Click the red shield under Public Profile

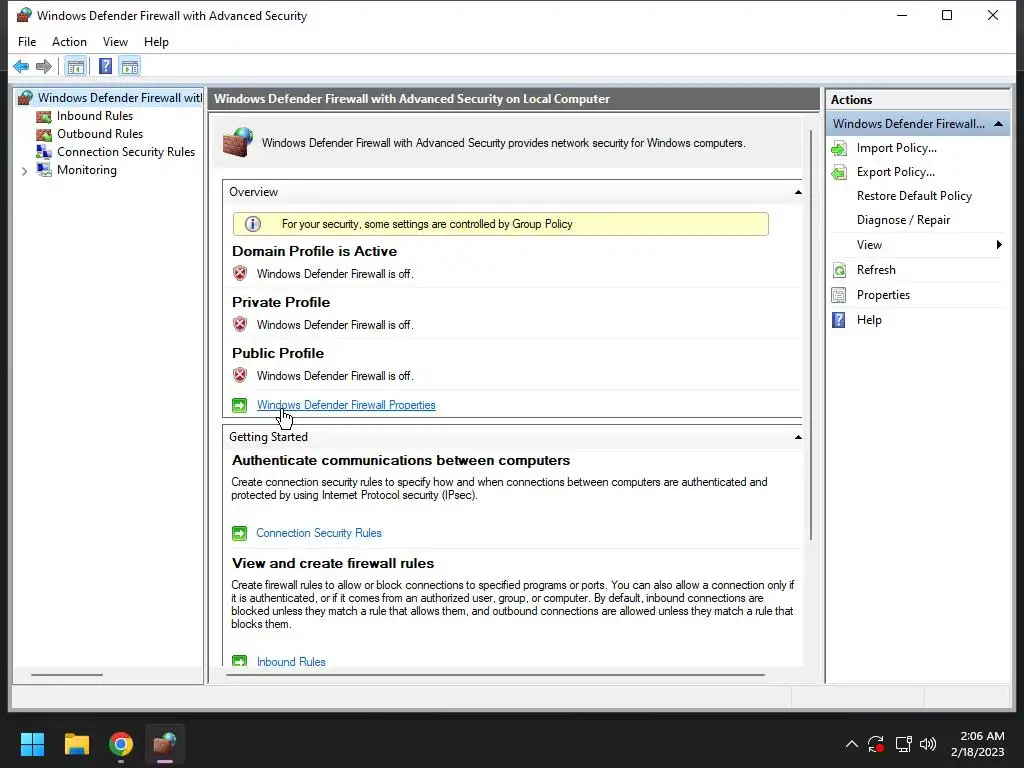point(240,376)
